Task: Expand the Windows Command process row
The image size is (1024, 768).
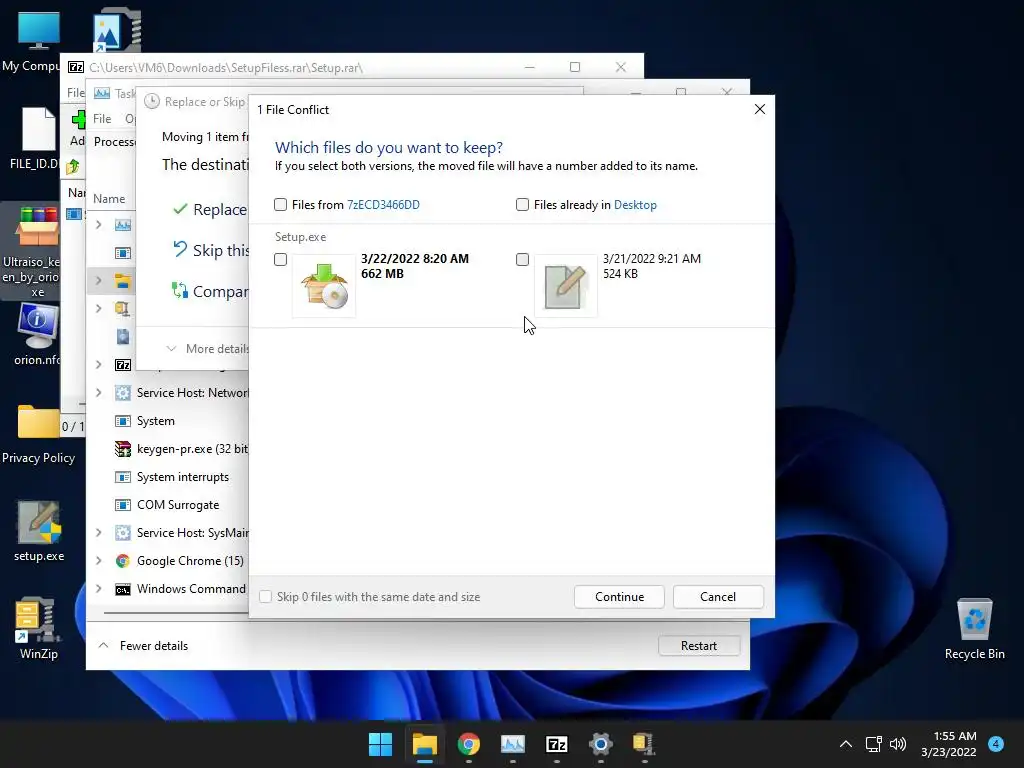Action: (x=99, y=588)
